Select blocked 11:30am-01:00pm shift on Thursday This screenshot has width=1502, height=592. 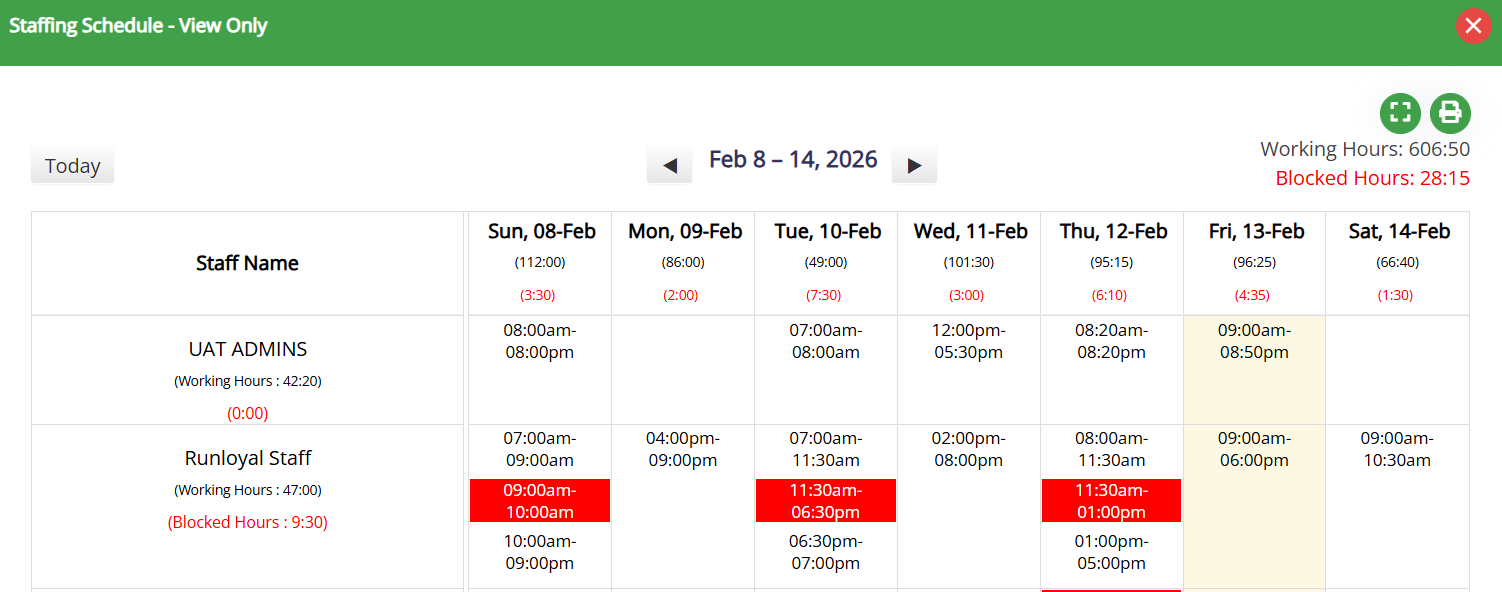(x=1111, y=501)
